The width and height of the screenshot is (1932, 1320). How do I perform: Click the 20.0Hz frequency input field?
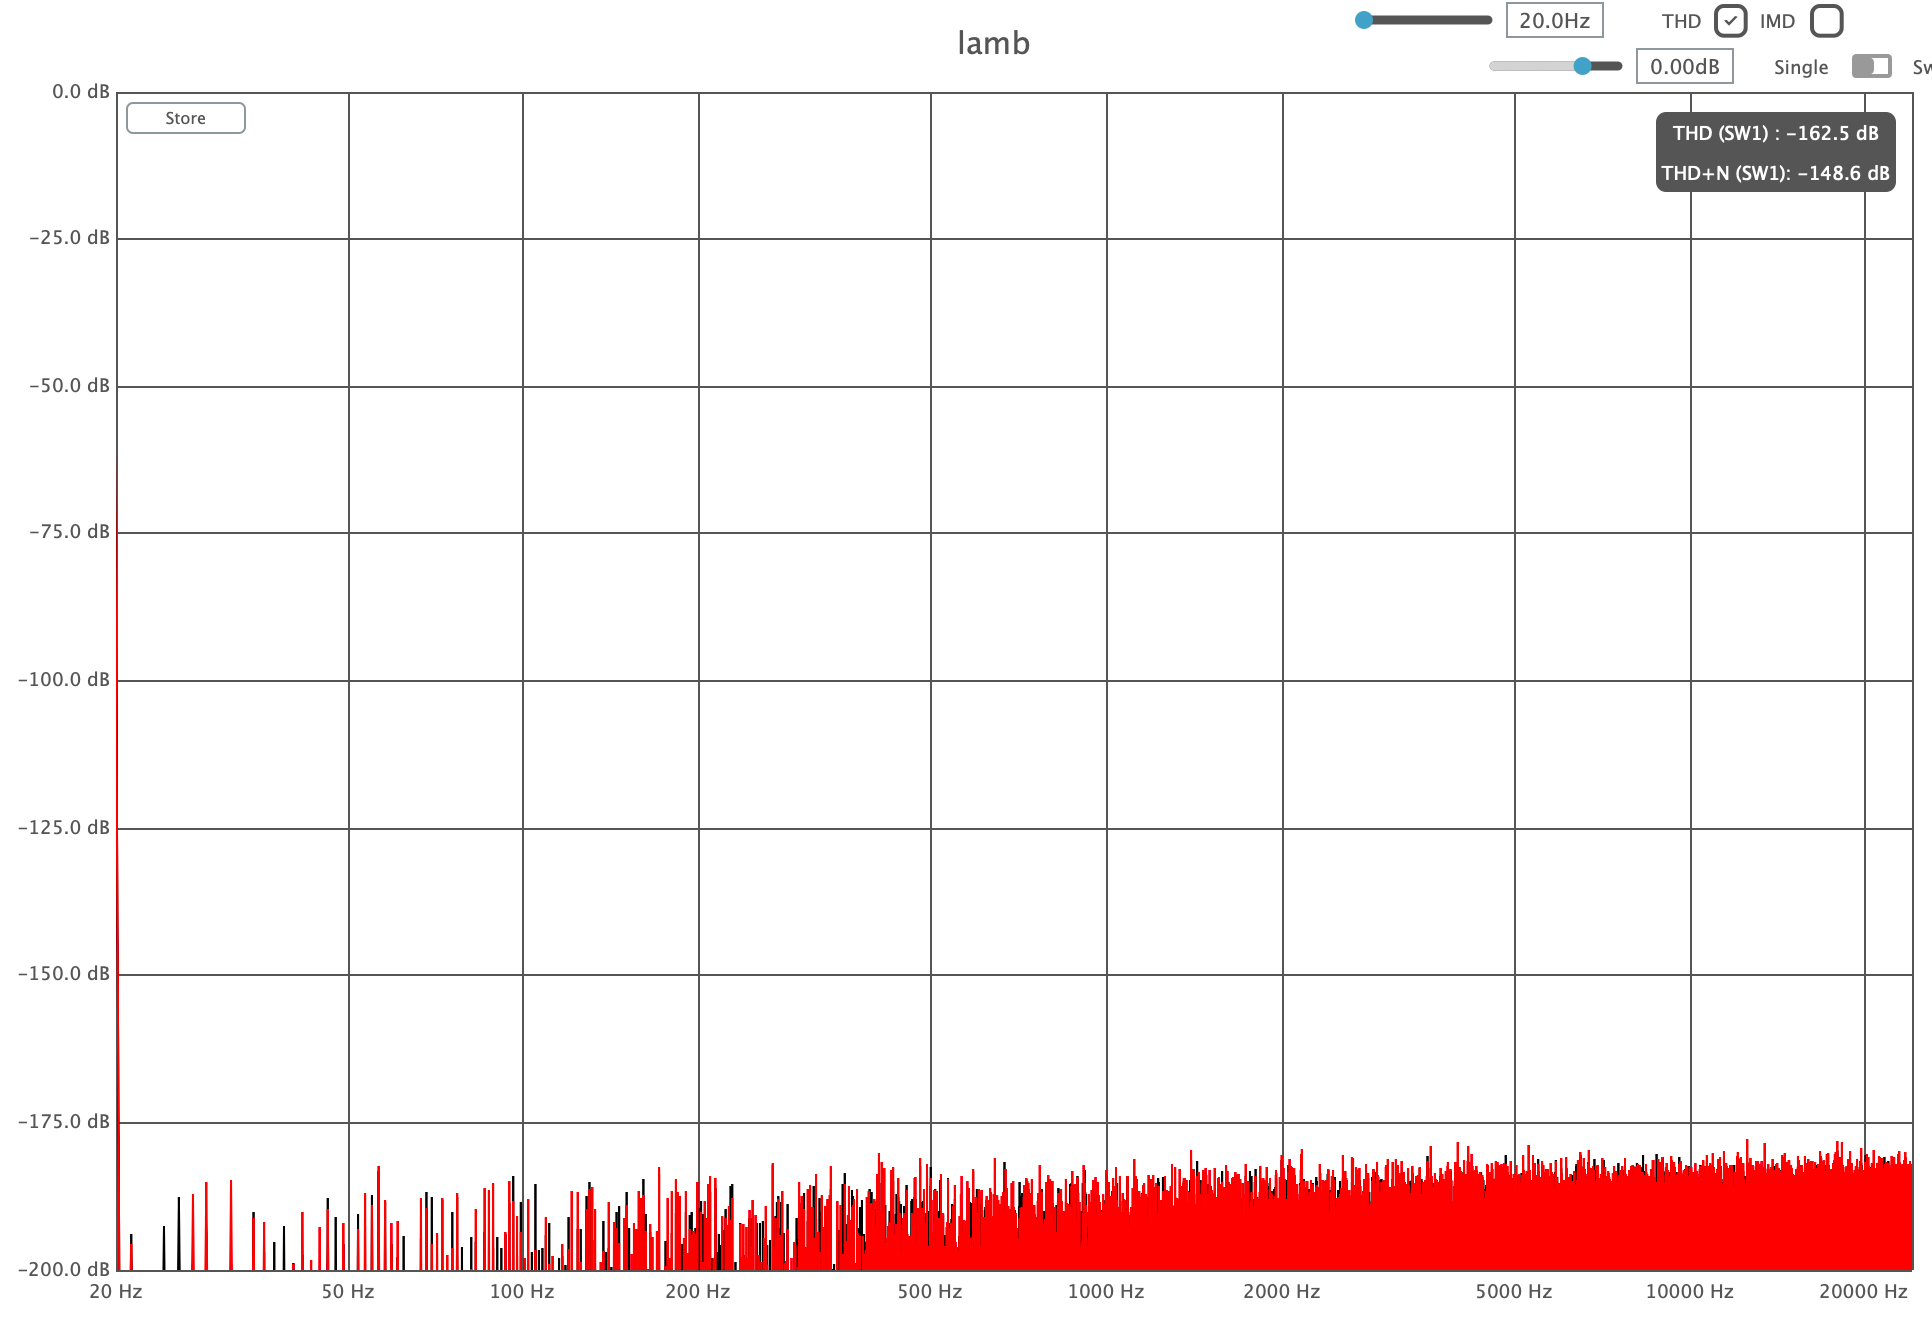coord(1554,21)
